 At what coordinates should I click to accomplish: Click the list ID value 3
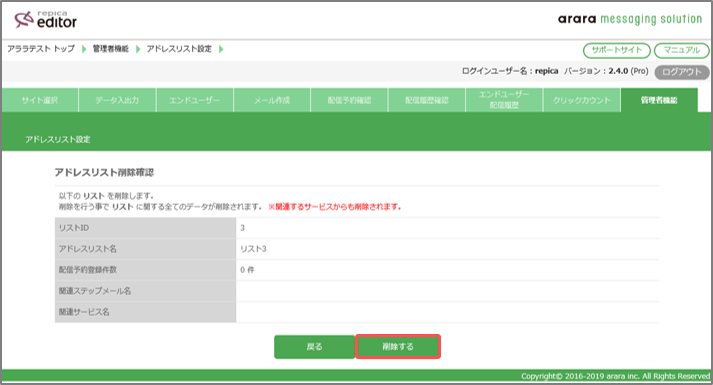[242, 228]
